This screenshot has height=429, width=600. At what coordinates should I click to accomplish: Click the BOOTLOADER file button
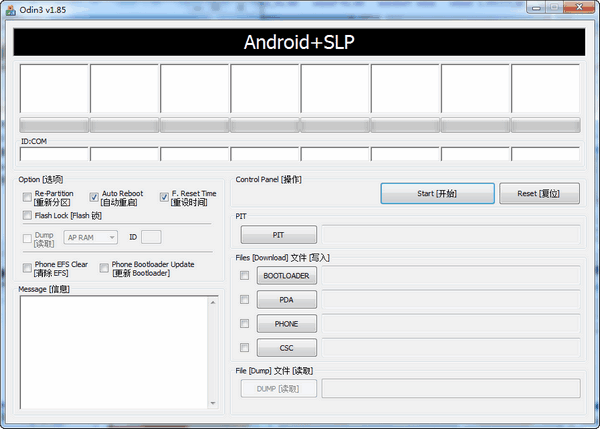pyautogui.click(x=285, y=275)
